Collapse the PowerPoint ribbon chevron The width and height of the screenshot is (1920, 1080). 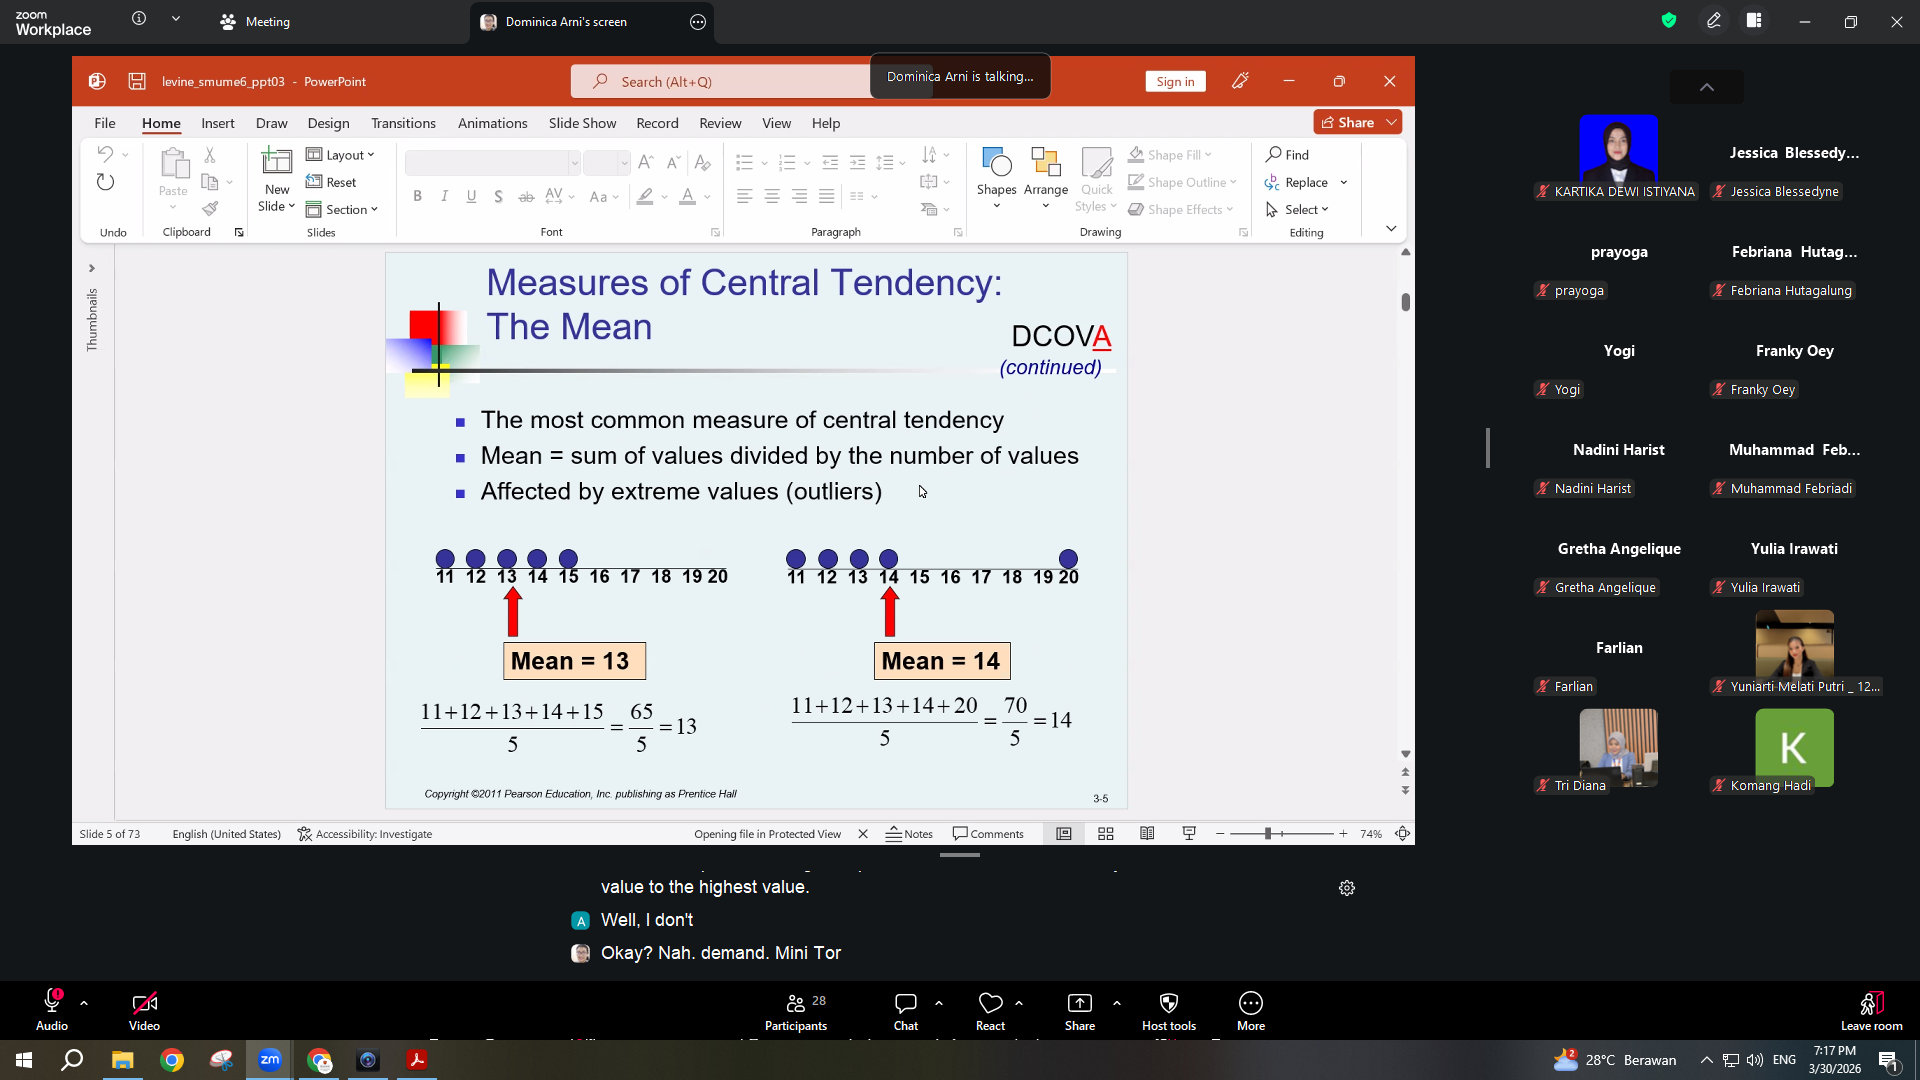point(1391,229)
